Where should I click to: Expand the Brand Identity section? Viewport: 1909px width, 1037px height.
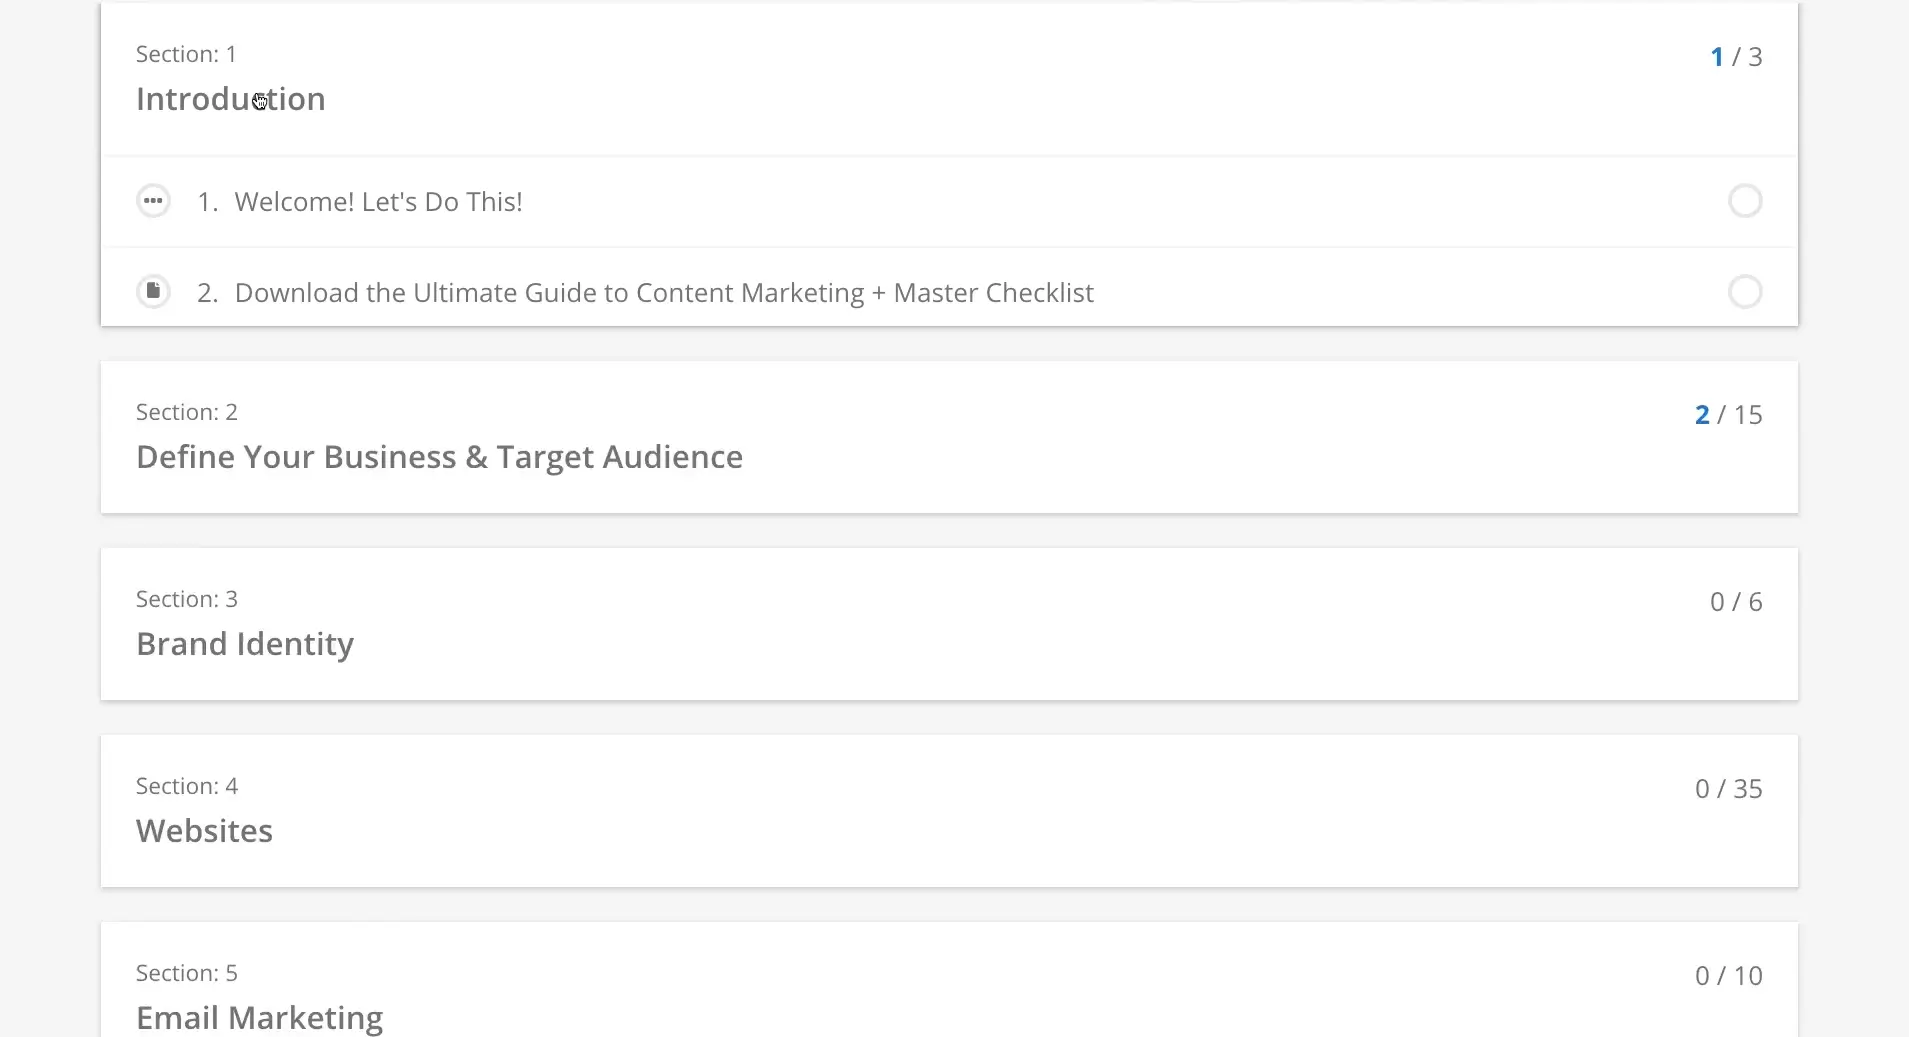coord(245,644)
